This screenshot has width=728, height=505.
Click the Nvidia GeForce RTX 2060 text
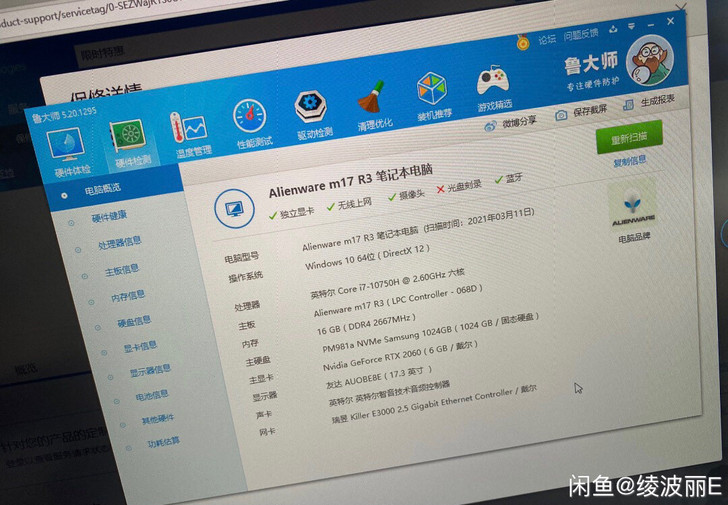coord(401,357)
